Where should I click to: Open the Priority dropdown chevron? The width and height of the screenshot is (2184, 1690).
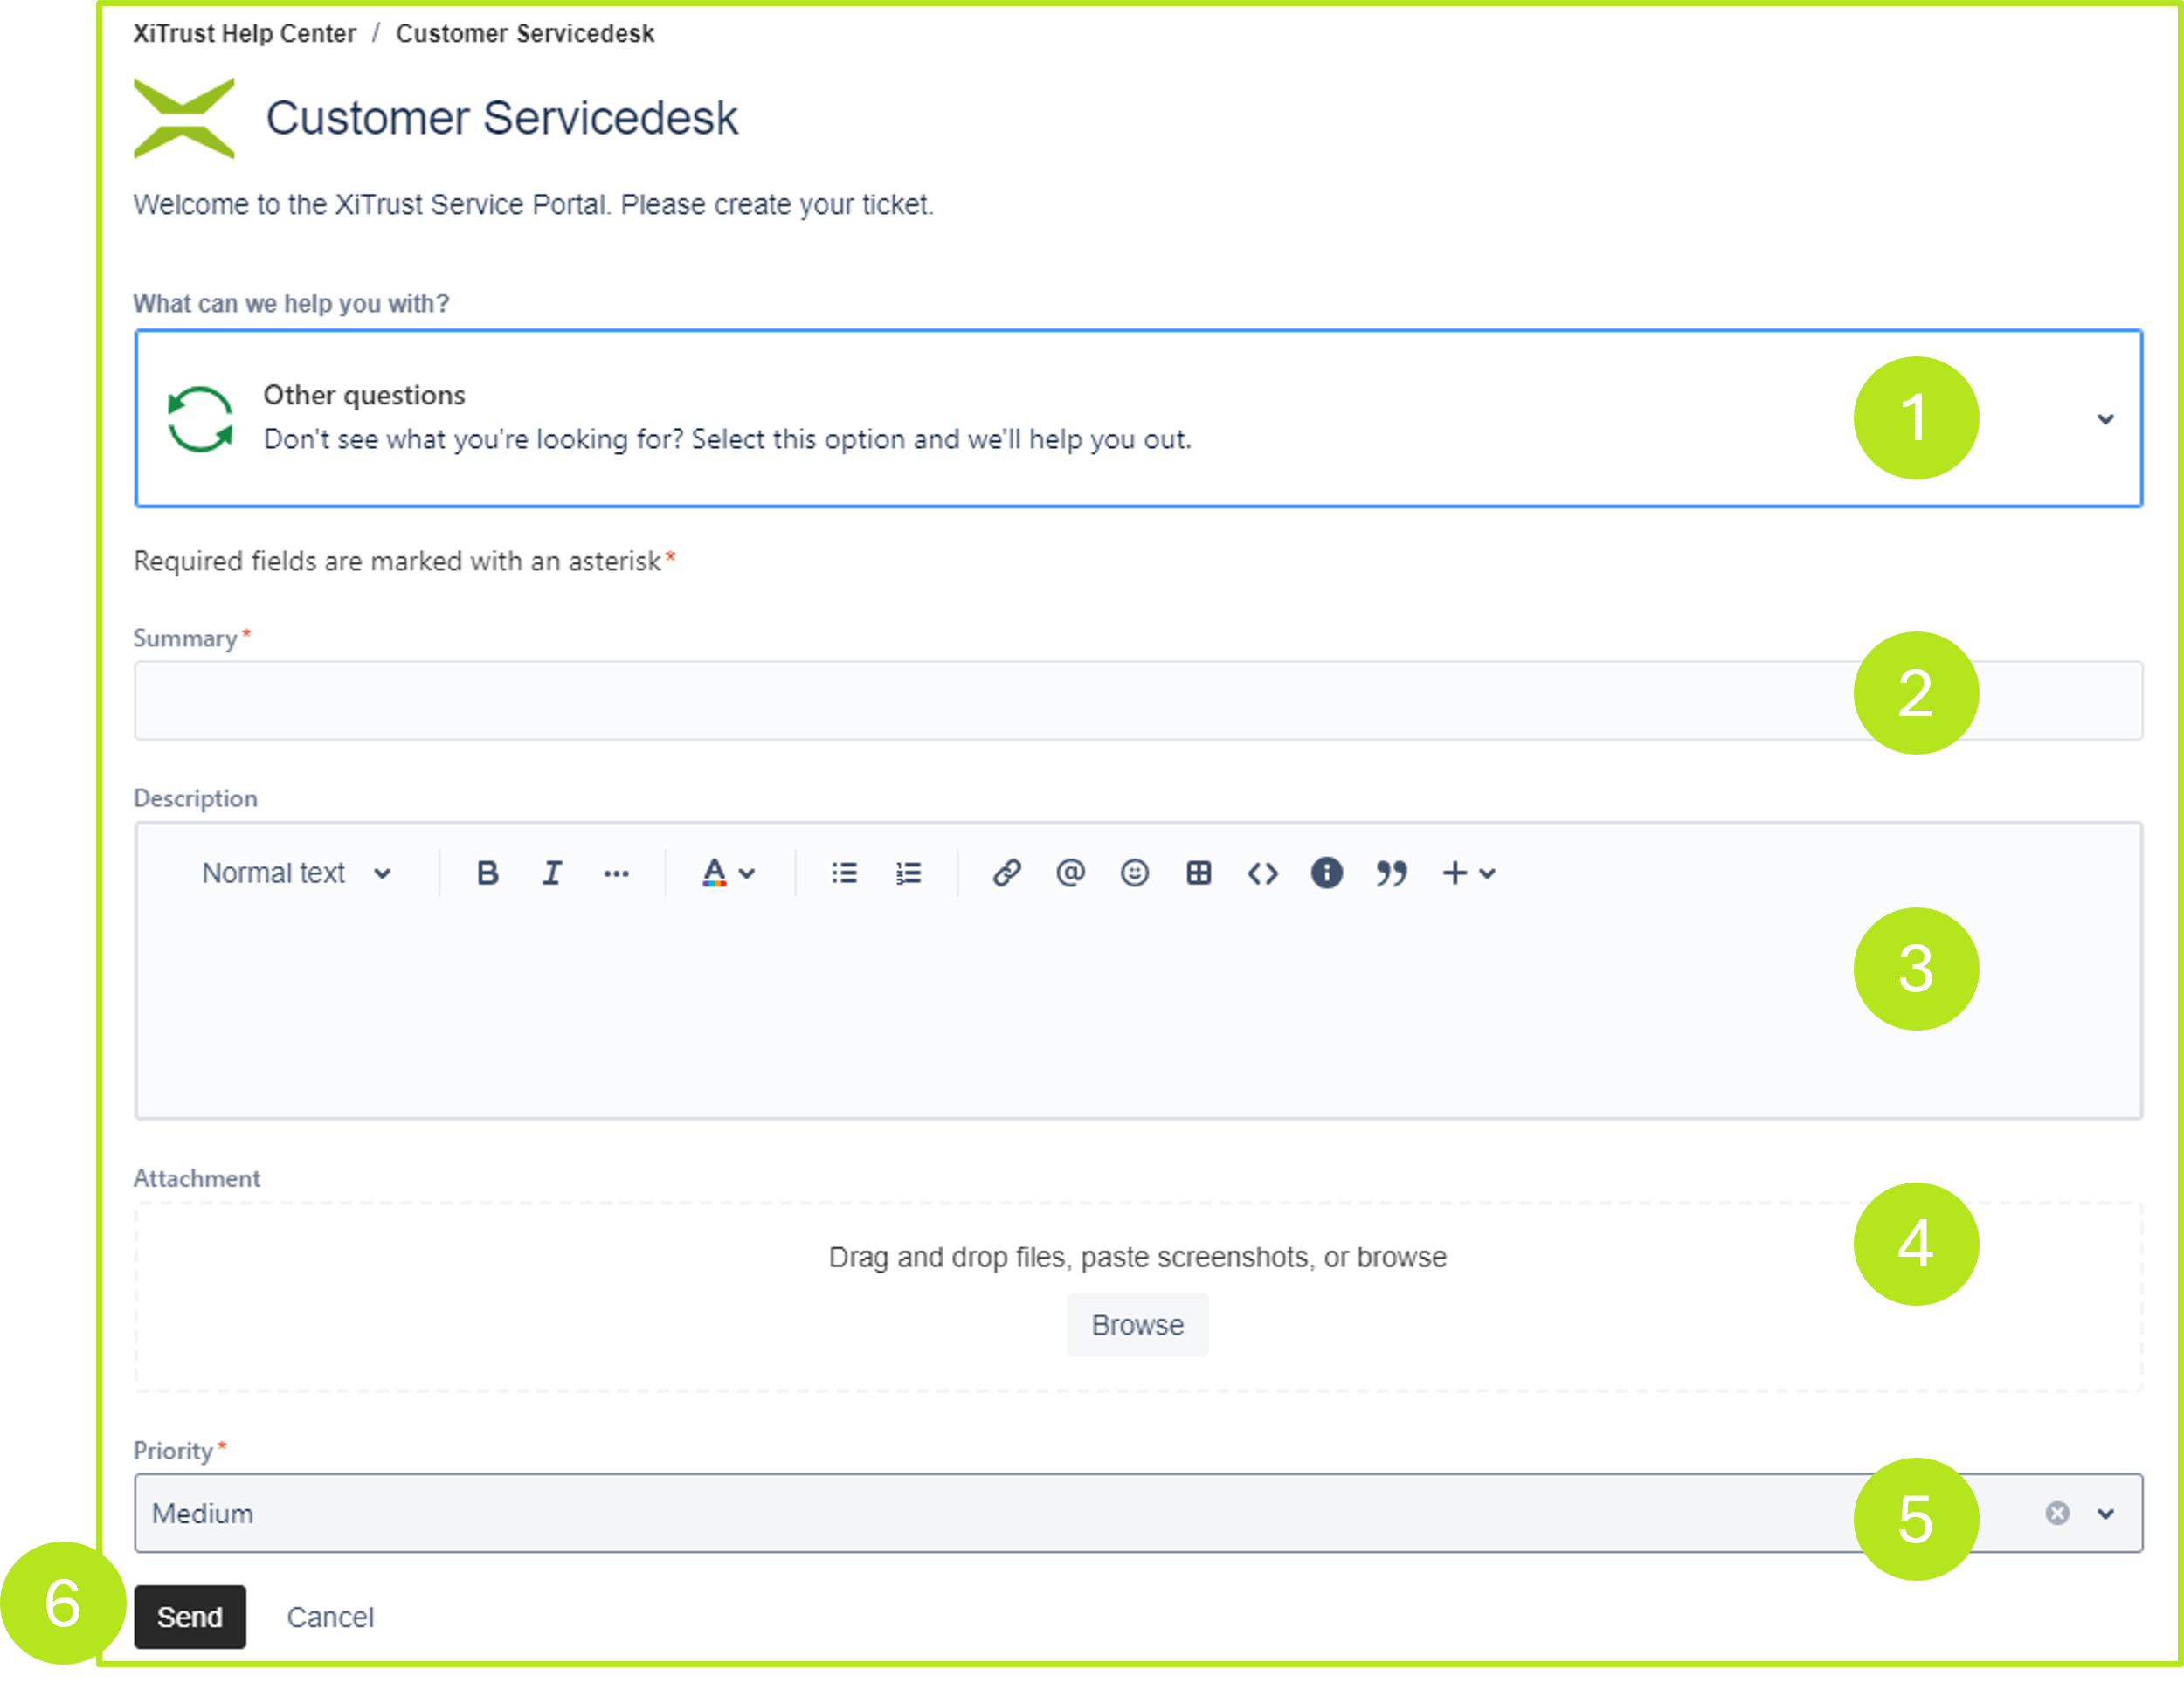[x=2105, y=1513]
